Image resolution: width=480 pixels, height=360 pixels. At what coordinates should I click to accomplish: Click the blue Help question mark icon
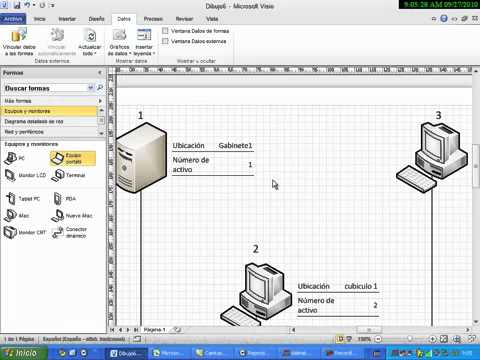tap(444, 19)
